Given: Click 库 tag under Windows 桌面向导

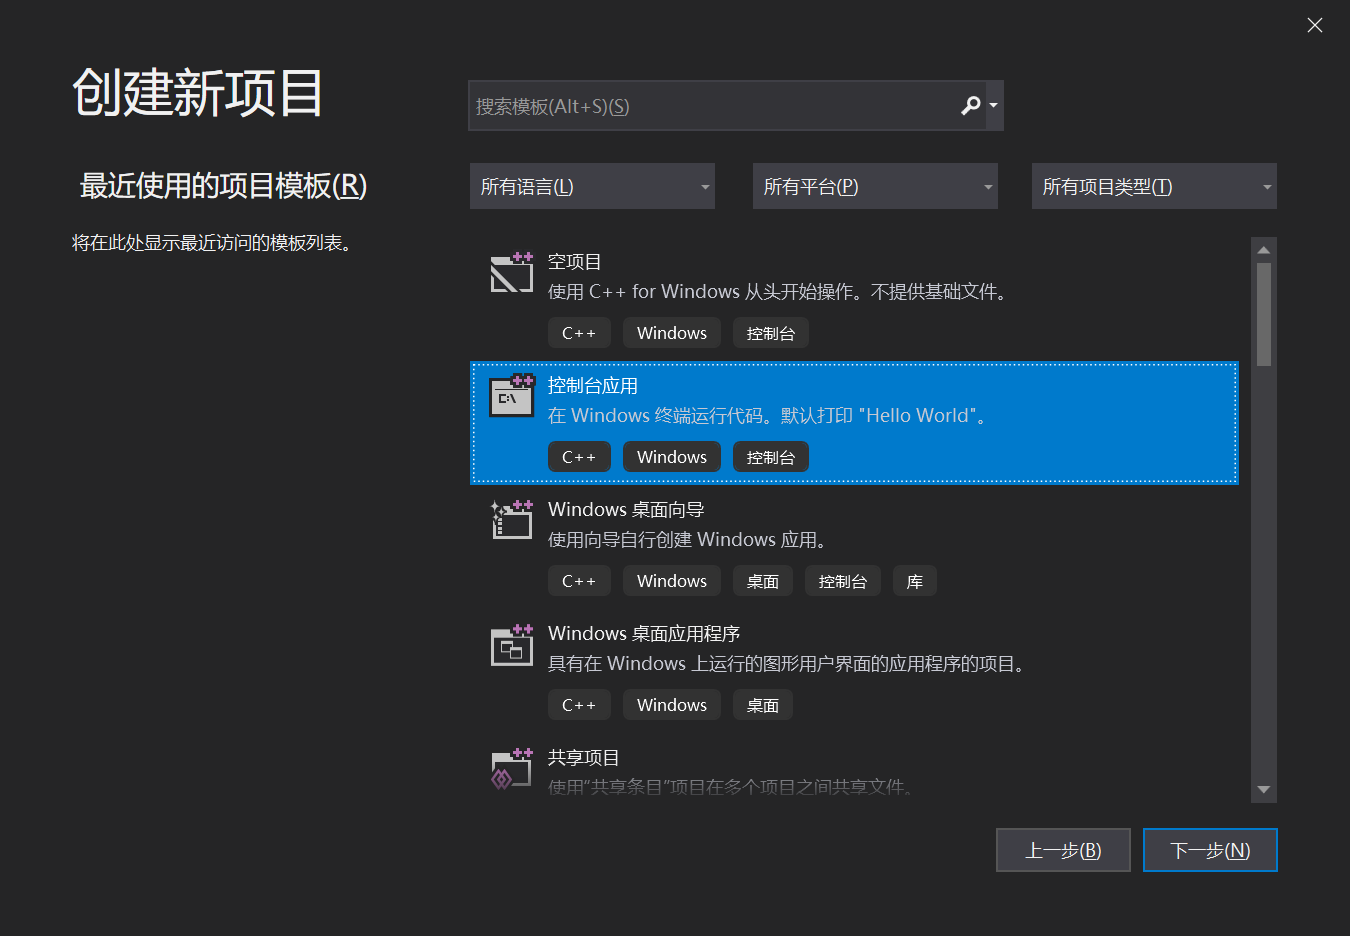Looking at the screenshot, I should click(x=915, y=581).
